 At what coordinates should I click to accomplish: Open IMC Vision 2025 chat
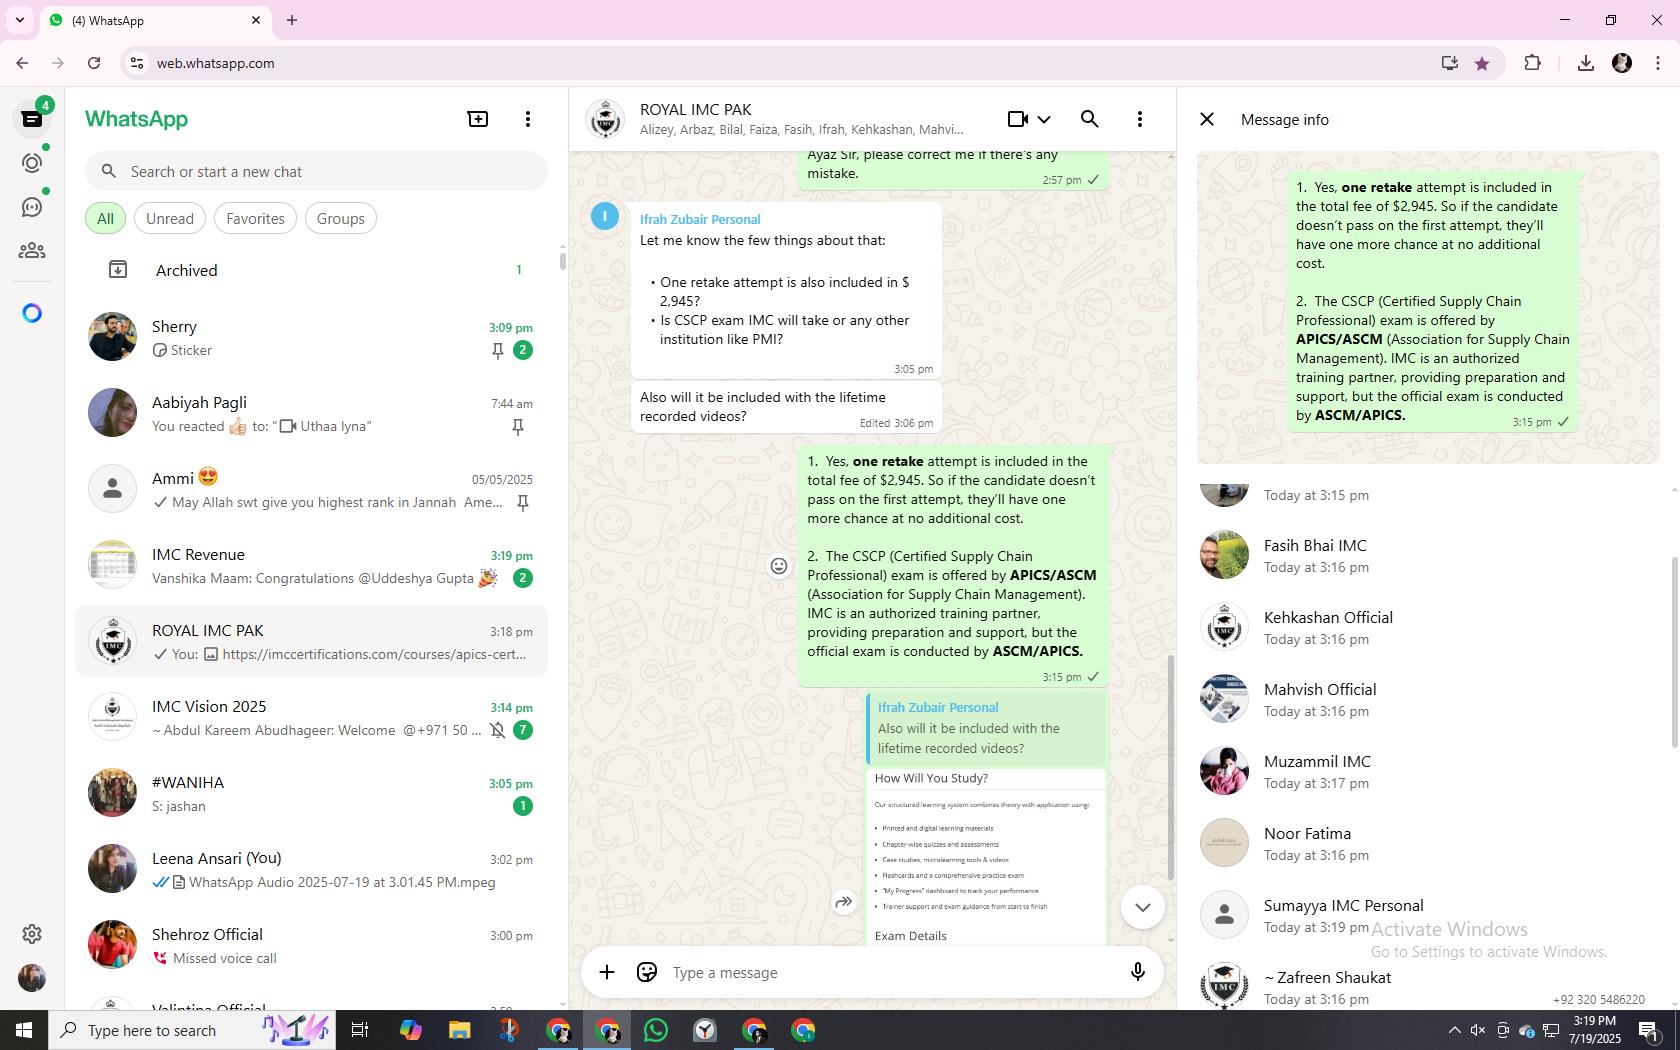coord(312,717)
